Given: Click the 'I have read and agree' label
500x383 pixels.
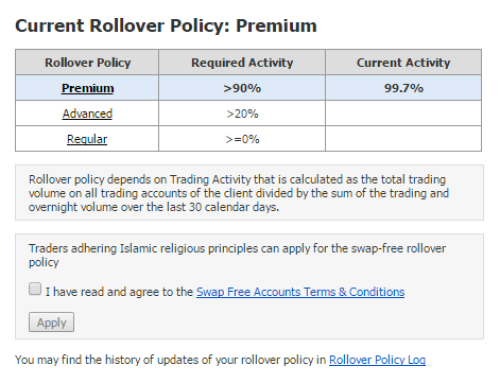Looking at the screenshot, I should point(119,292).
